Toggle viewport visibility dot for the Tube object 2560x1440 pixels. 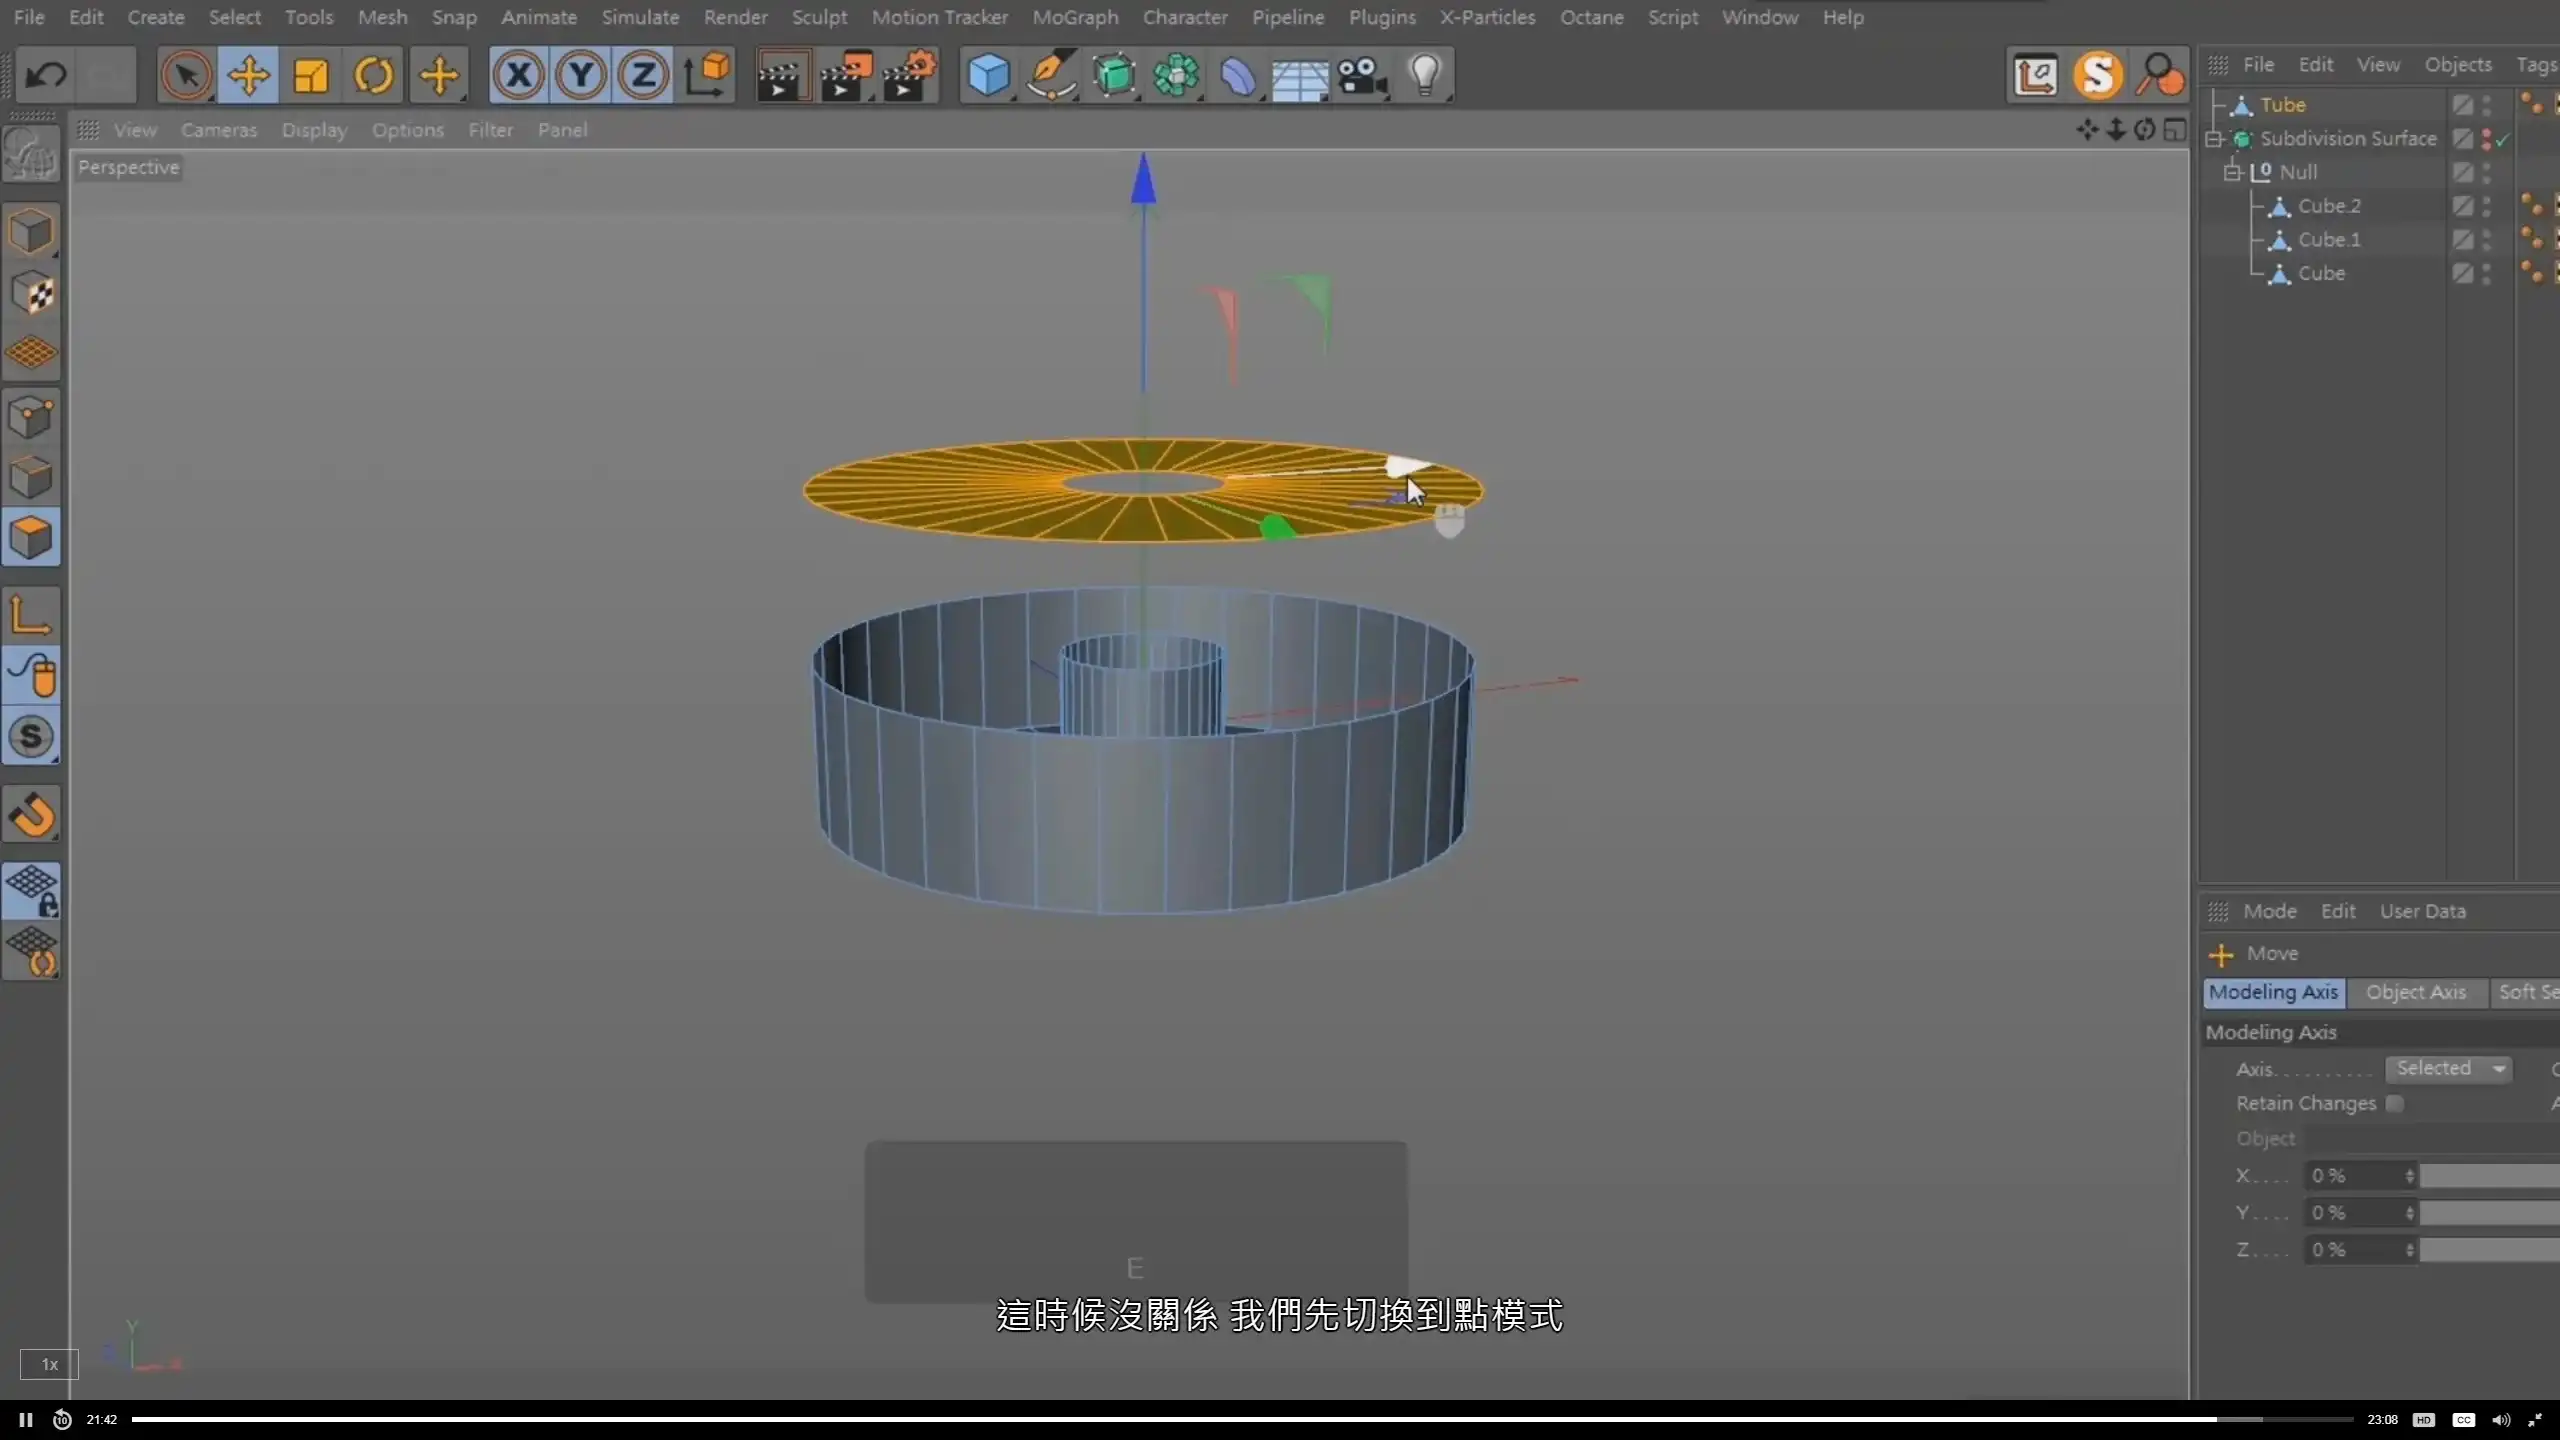pyautogui.click(x=2486, y=100)
